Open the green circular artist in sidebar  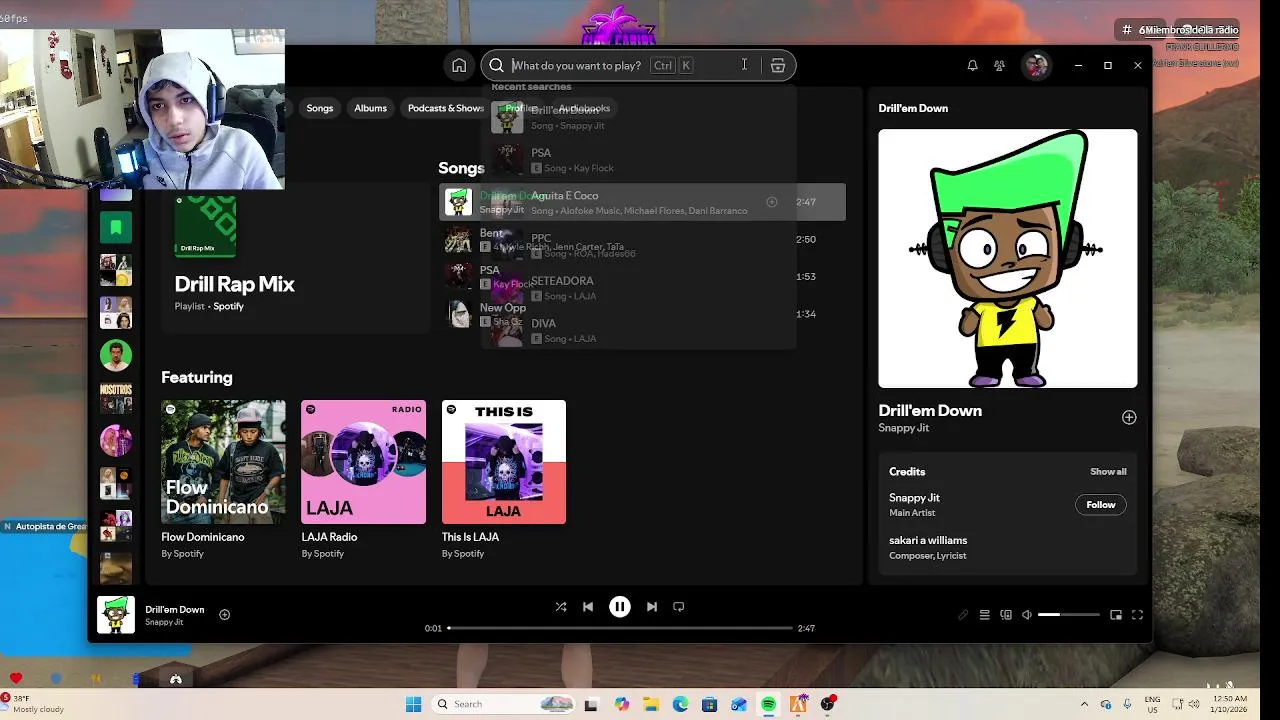116,355
